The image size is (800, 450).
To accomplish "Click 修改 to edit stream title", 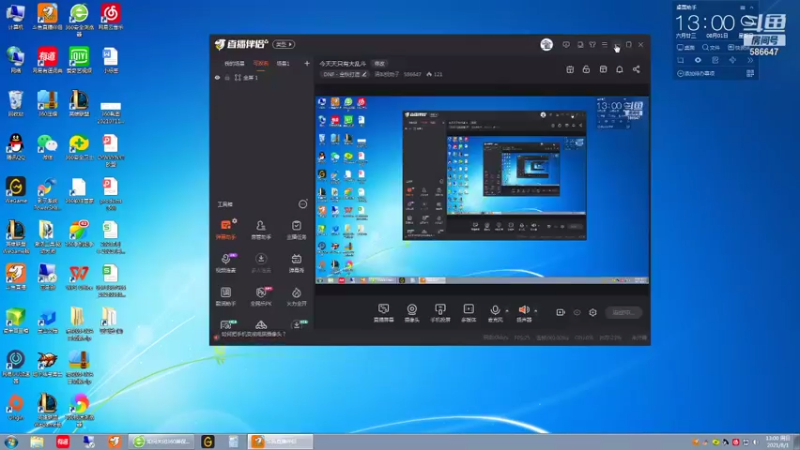I will (x=380, y=64).
